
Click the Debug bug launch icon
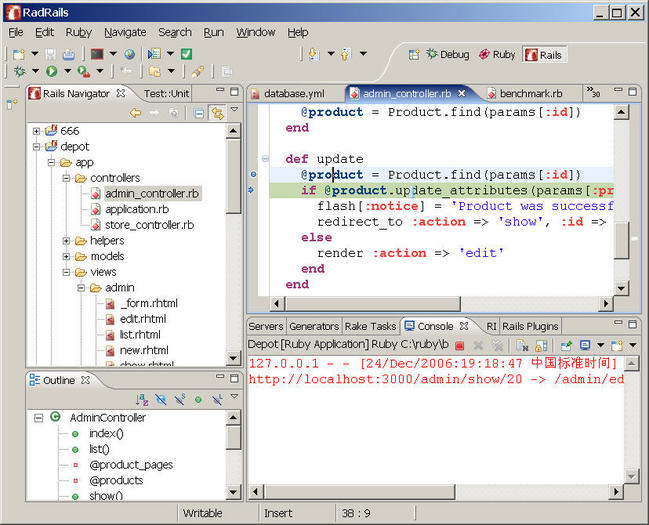point(19,71)
